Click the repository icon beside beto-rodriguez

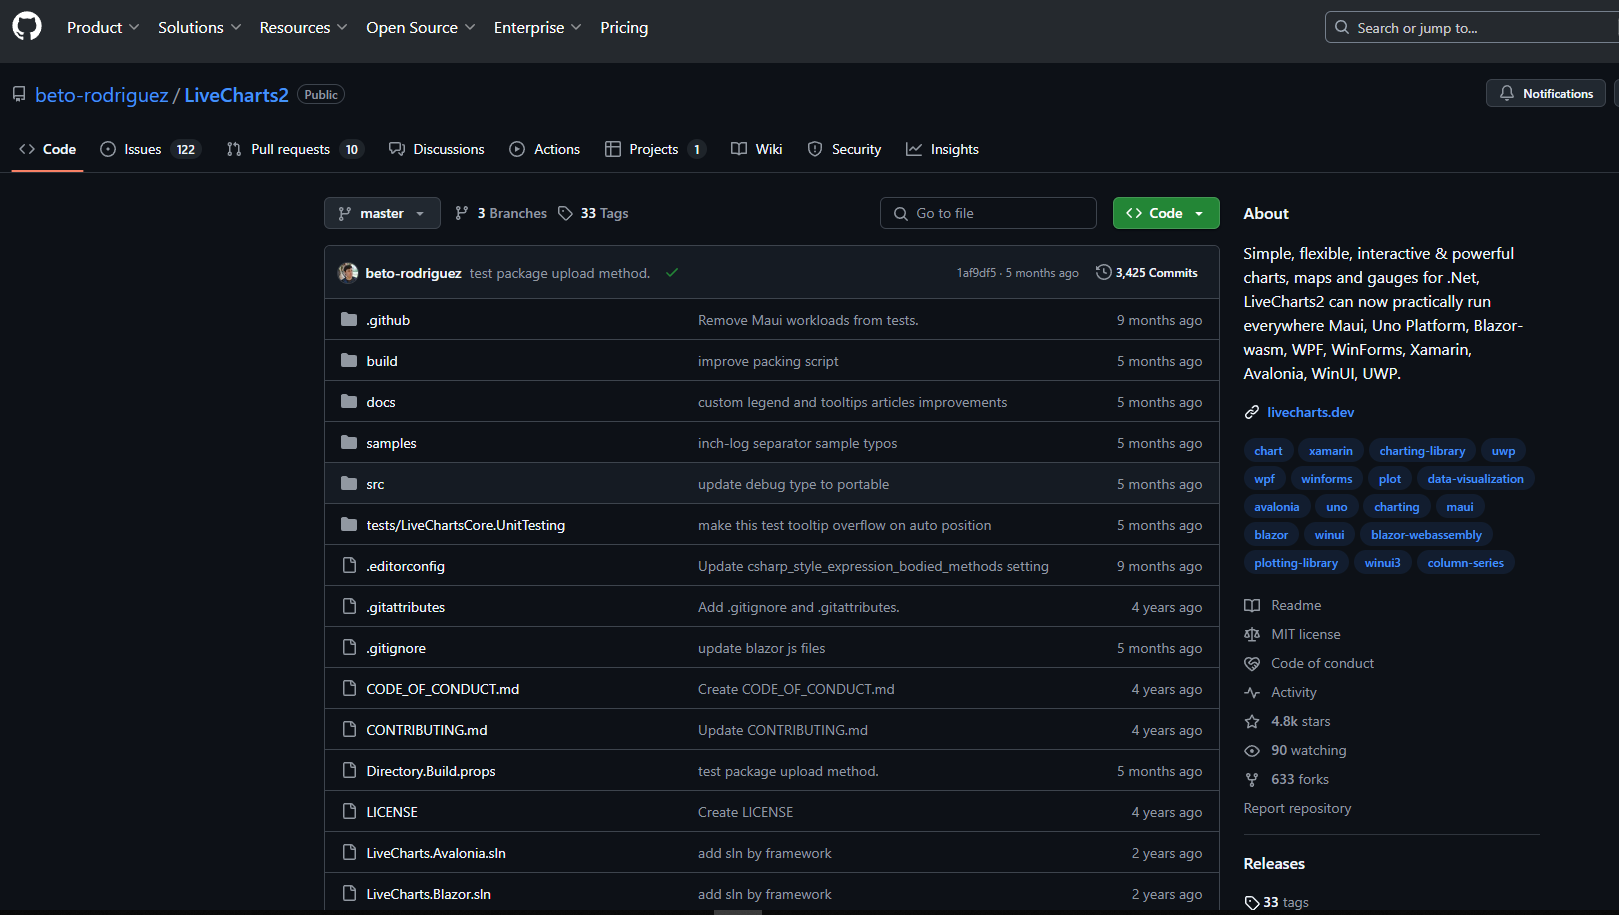pyautogui.click(x=19, y=94)
